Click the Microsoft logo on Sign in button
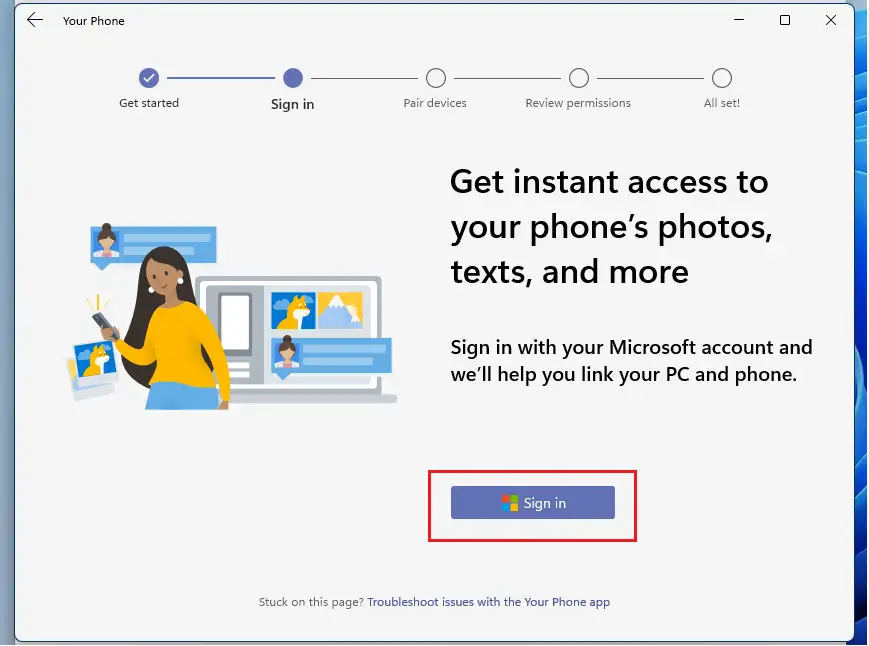 pyautogui.click(x=509, y=503)
